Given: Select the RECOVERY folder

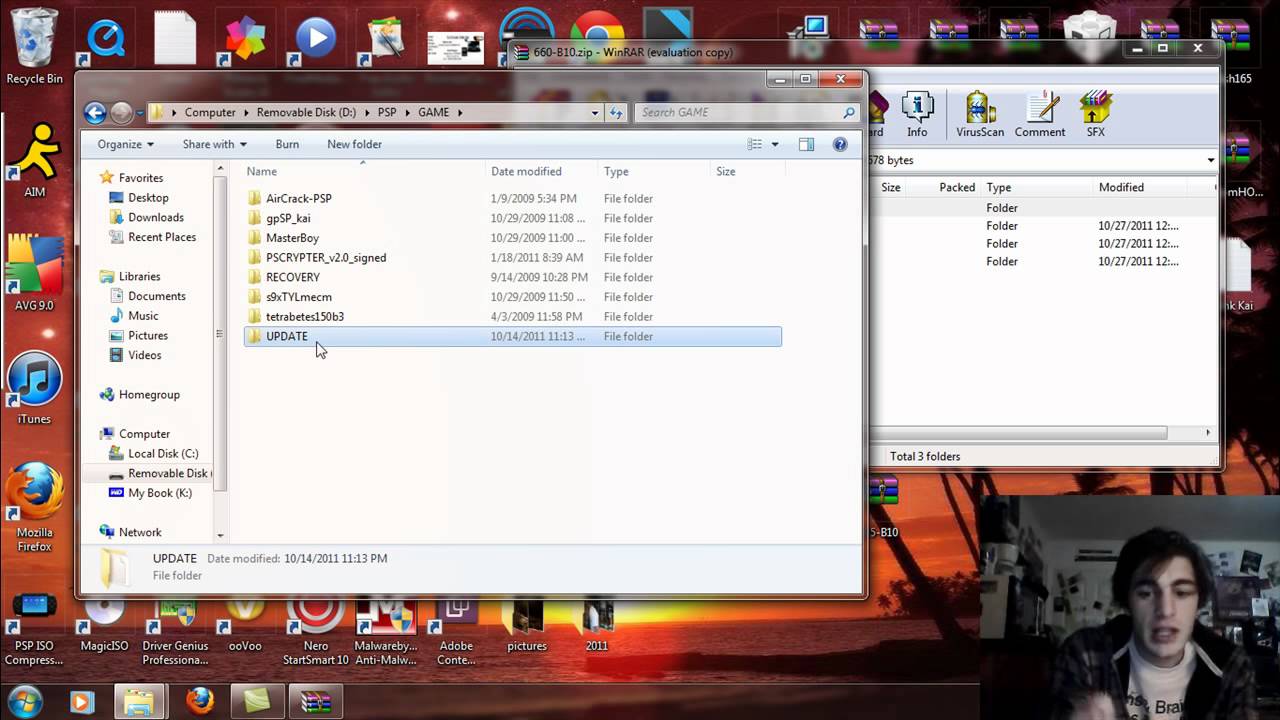Looking at the screenshot, I should pyautogui.click(x=293, y=277).
